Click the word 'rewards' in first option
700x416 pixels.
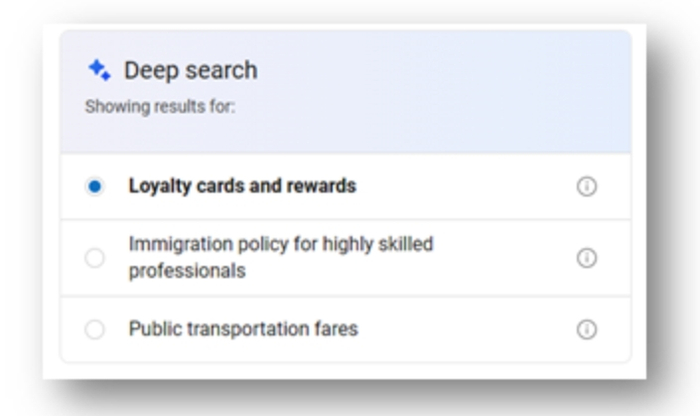[x=323, y=186]
